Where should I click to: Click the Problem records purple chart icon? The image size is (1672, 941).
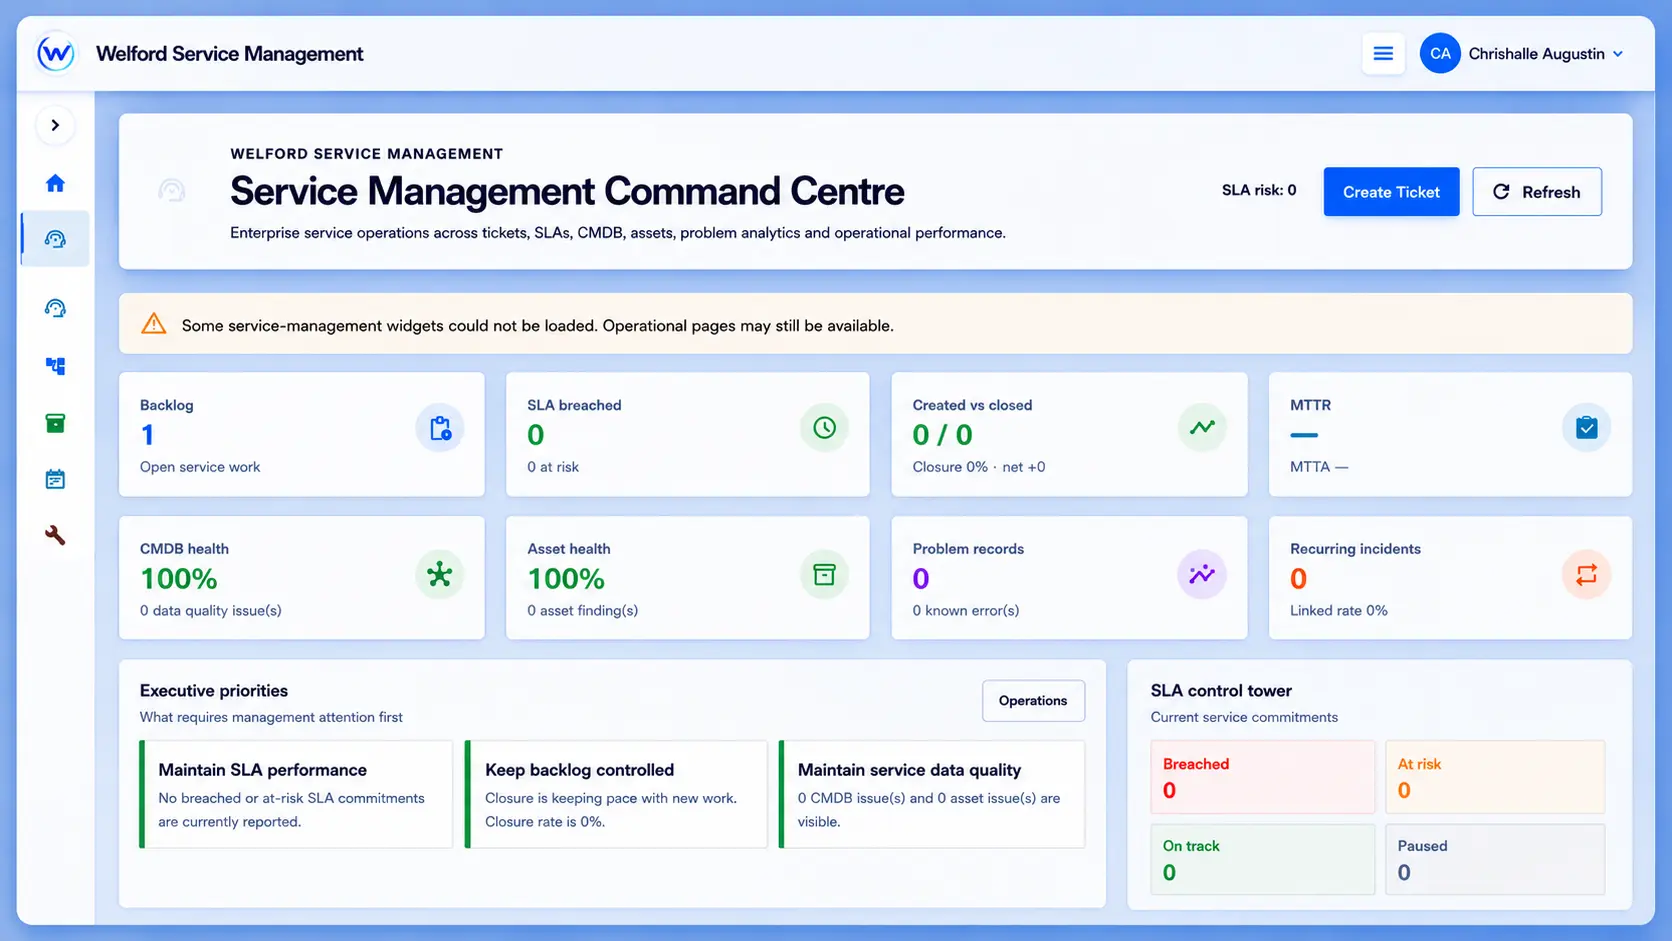pos(1202,575)
